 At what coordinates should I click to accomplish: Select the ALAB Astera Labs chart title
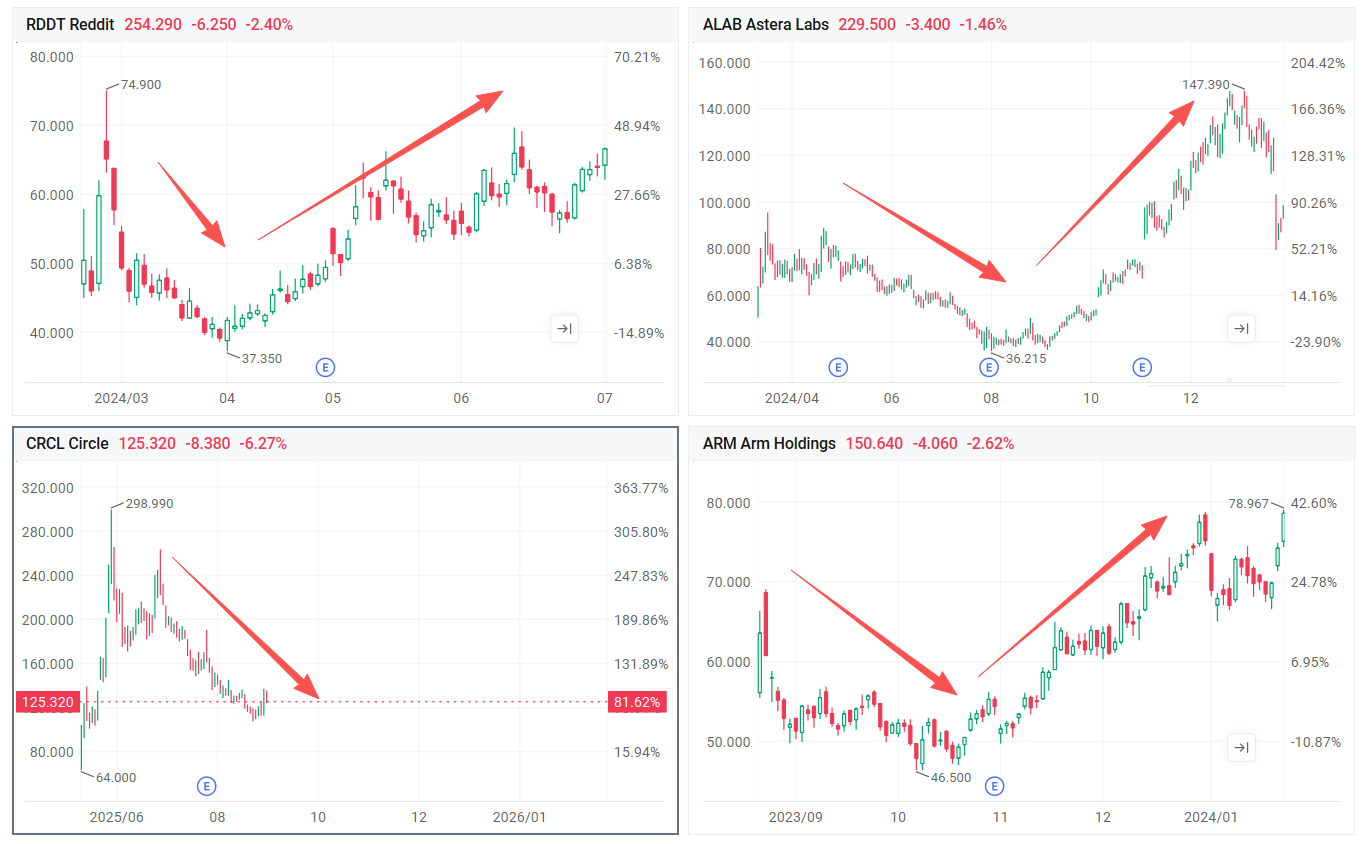(766, 24)
